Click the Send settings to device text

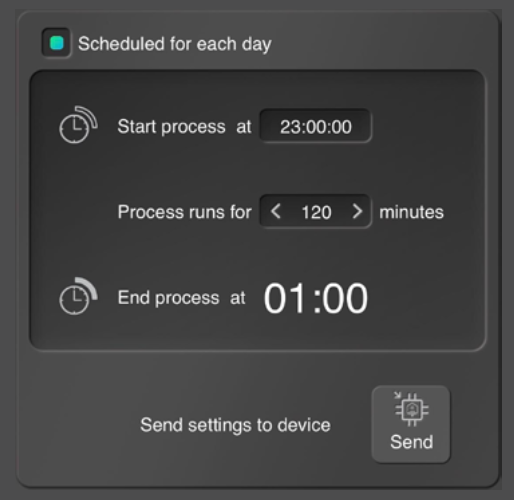coord(235,425)
